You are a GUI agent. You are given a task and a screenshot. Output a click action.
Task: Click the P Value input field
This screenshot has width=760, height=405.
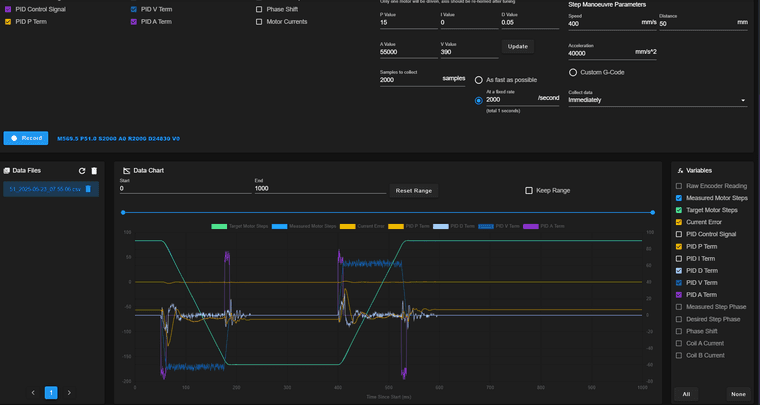tap(409, 23)
